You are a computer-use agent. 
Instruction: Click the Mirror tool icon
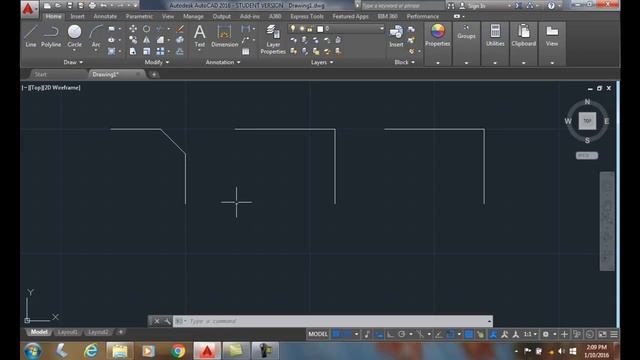click(x=146, y=40)
